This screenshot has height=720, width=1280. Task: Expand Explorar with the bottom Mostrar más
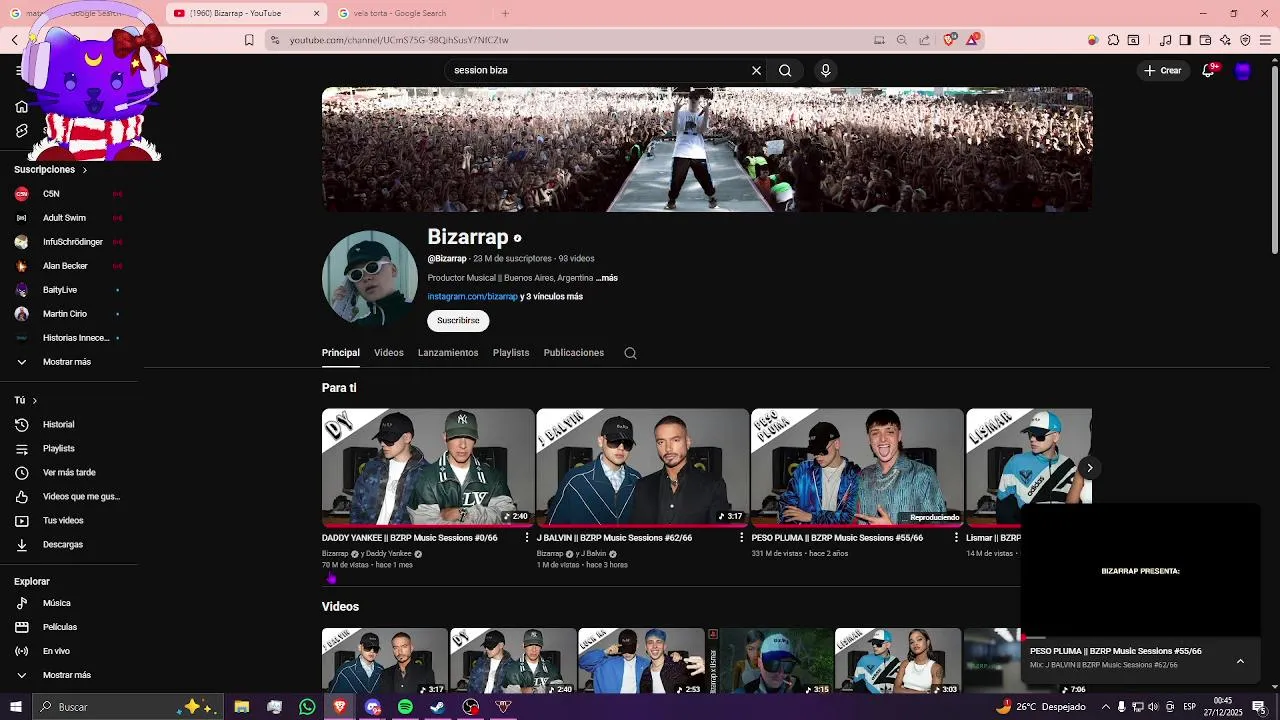tap(66, 675)
